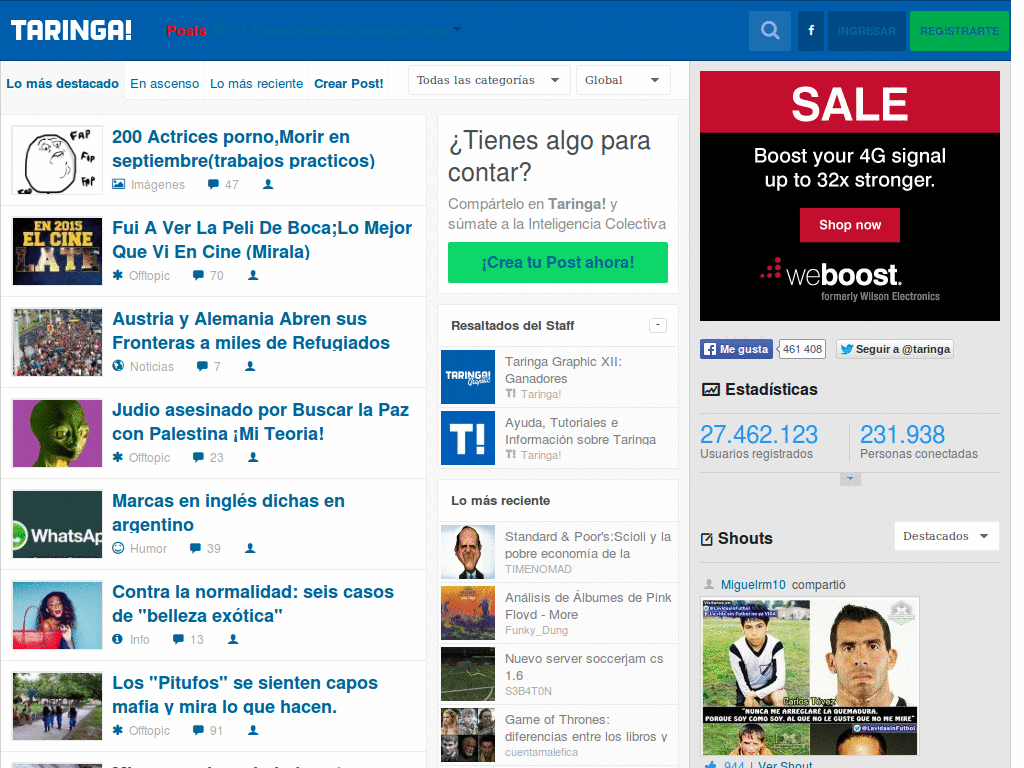Open the Todas las categorías dropdown

[x=489, y=80]
